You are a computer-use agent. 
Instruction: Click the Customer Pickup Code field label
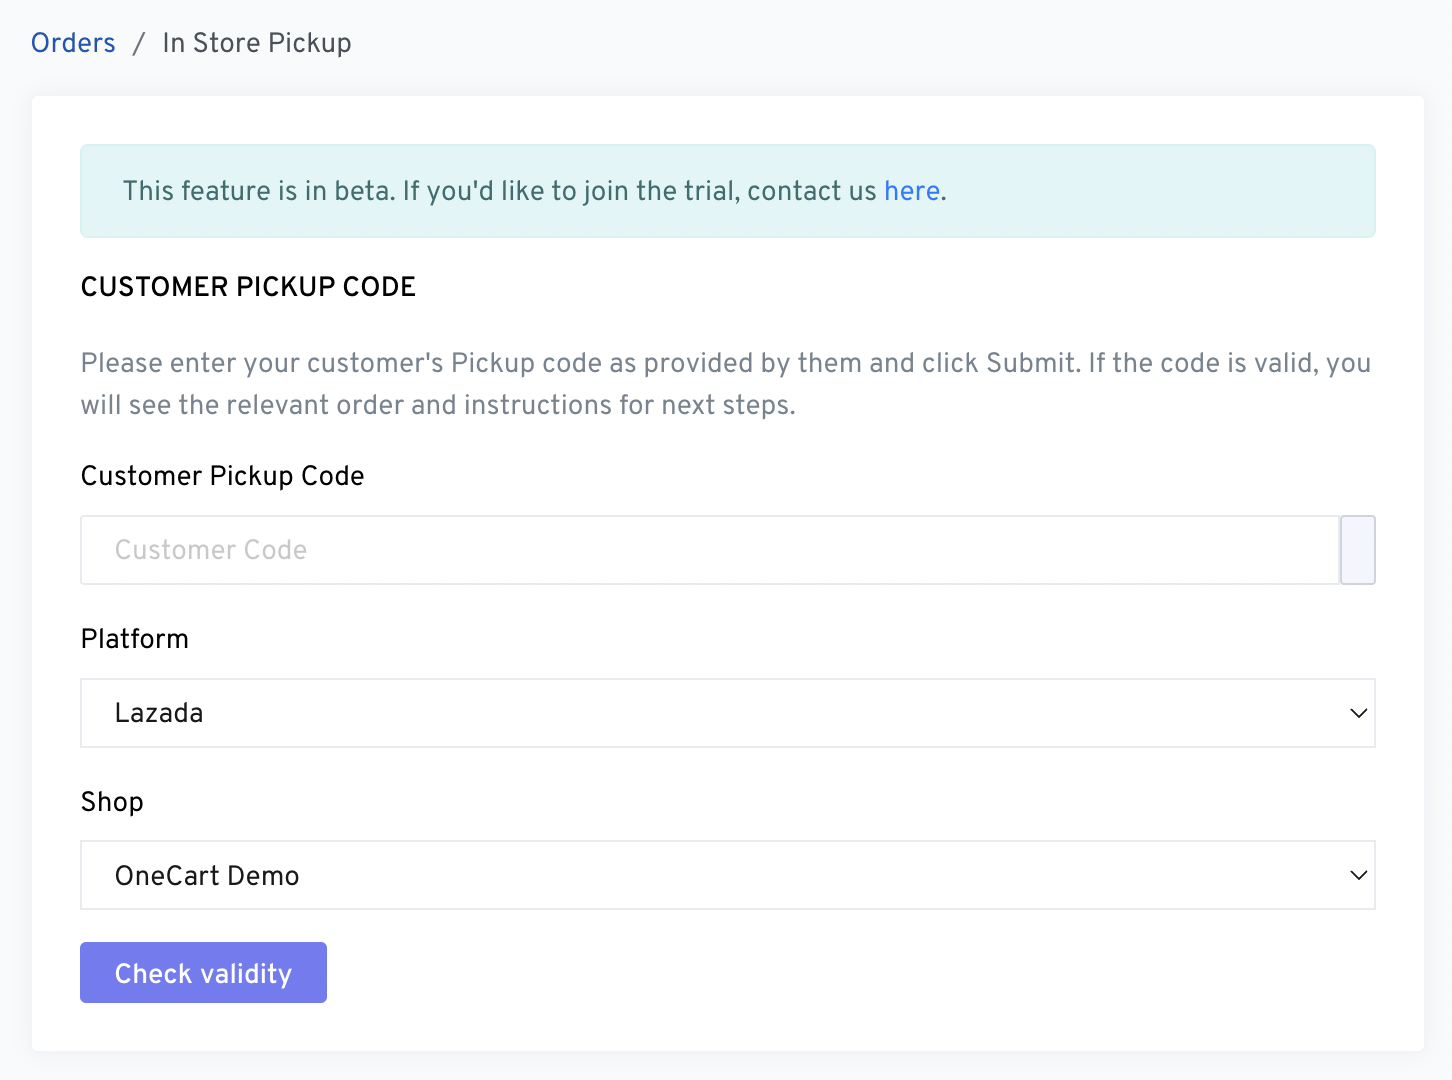click(222, 476)
